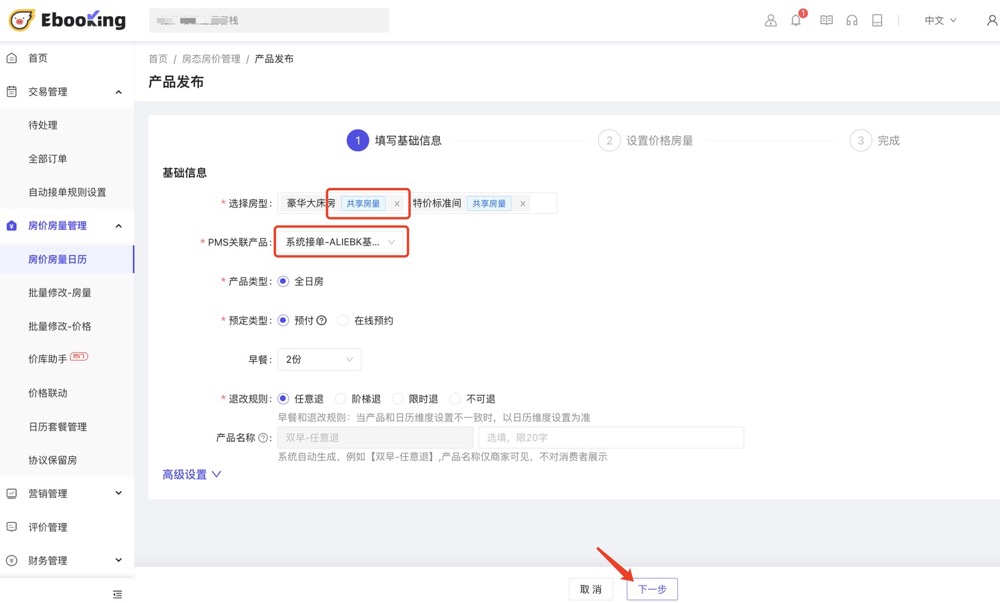
Task: Select the 在线预约 booking type
Action: click(x=343, y=321)
